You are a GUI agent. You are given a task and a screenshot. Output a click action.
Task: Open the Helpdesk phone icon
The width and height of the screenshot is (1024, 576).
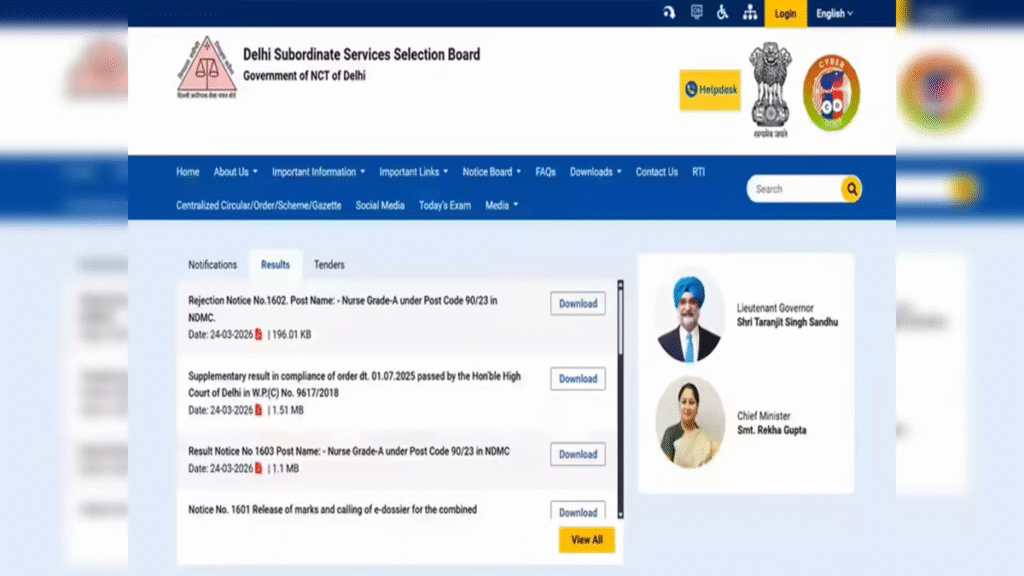[x=692, y=90]
